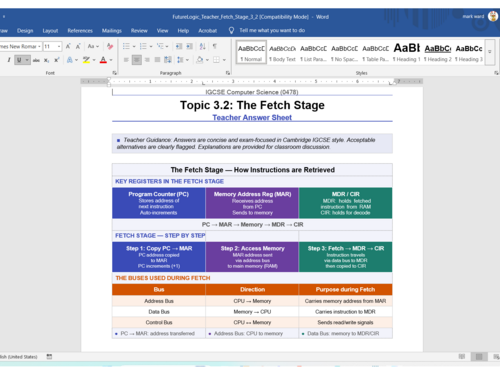Screen dimensions: 500x375
Task: Apply the Normal style
Action: pyautogui.click(x=251, y=52)
